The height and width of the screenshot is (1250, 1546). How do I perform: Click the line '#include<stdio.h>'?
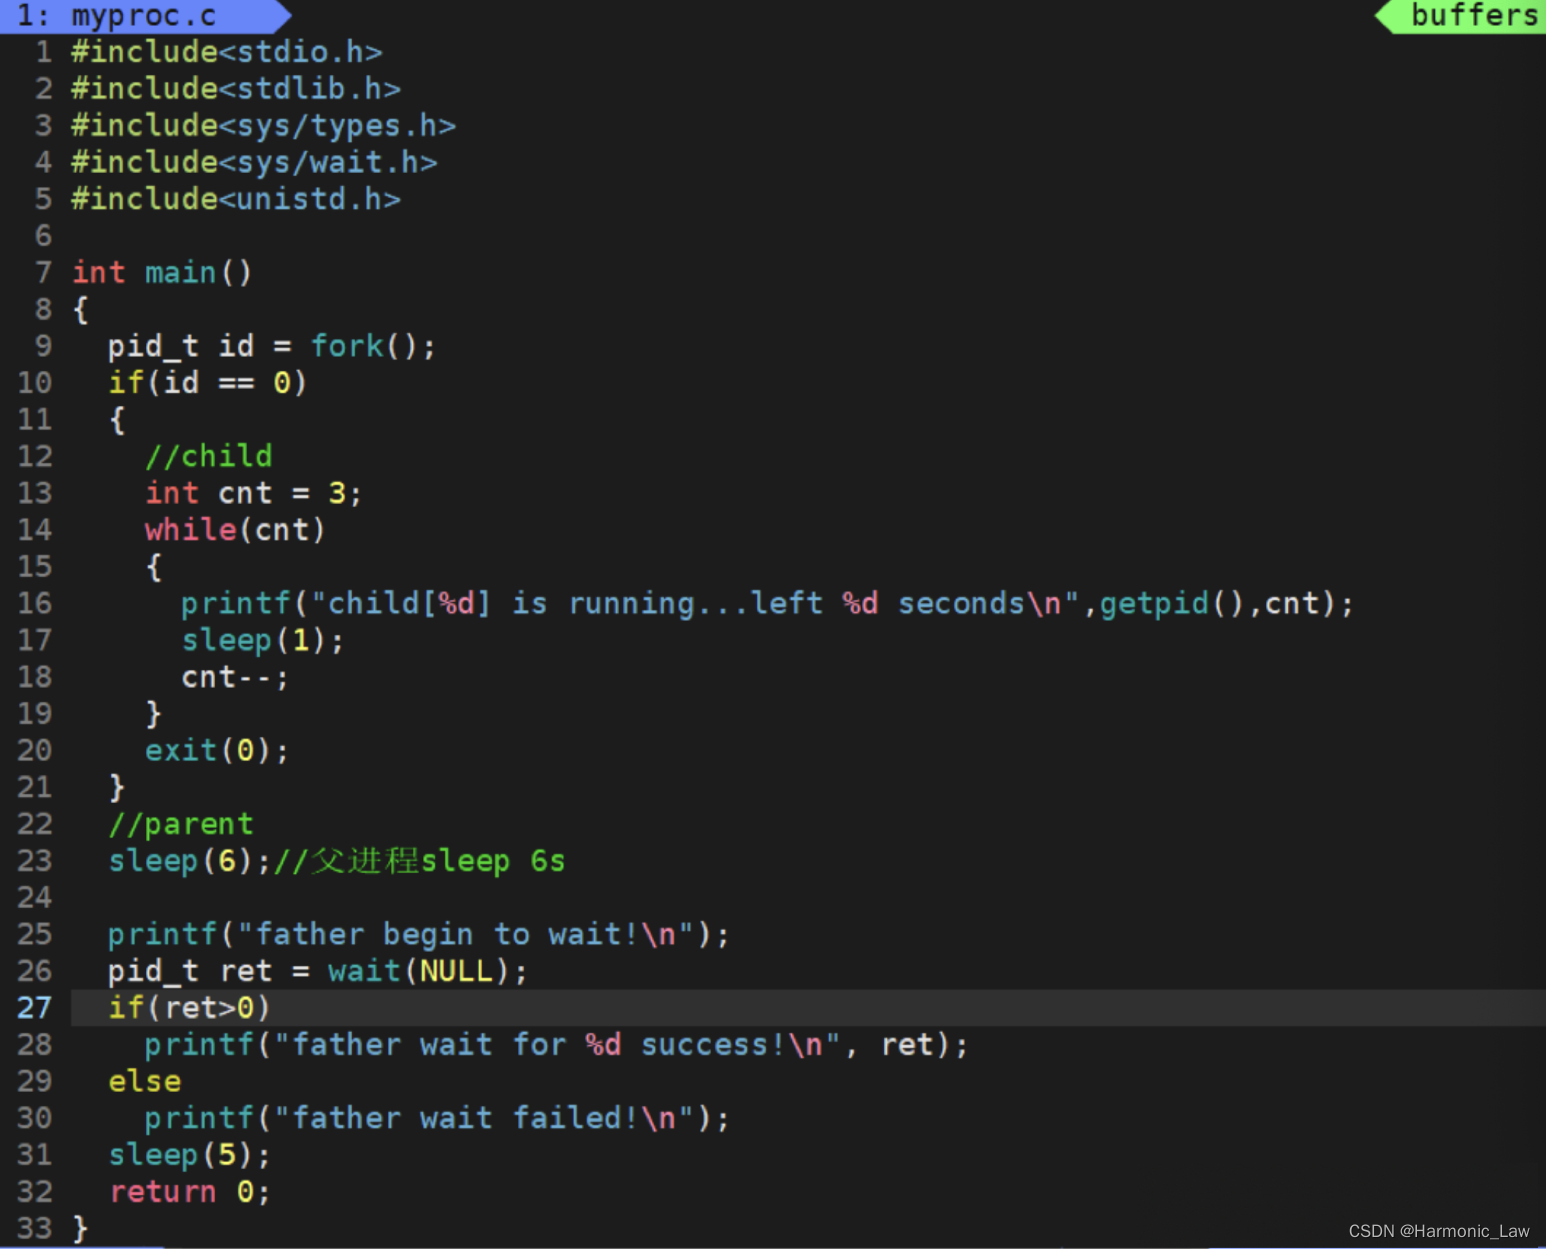pyautogui.click(x=227, y=52)
